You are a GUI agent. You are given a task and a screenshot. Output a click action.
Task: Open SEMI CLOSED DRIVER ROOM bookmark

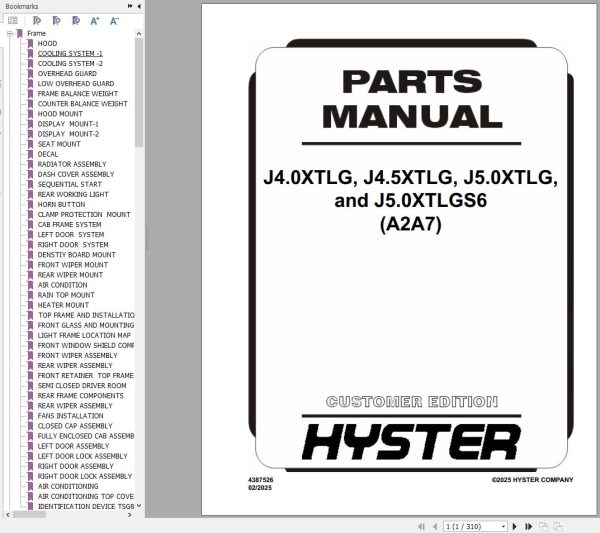(x=82, y=386)
